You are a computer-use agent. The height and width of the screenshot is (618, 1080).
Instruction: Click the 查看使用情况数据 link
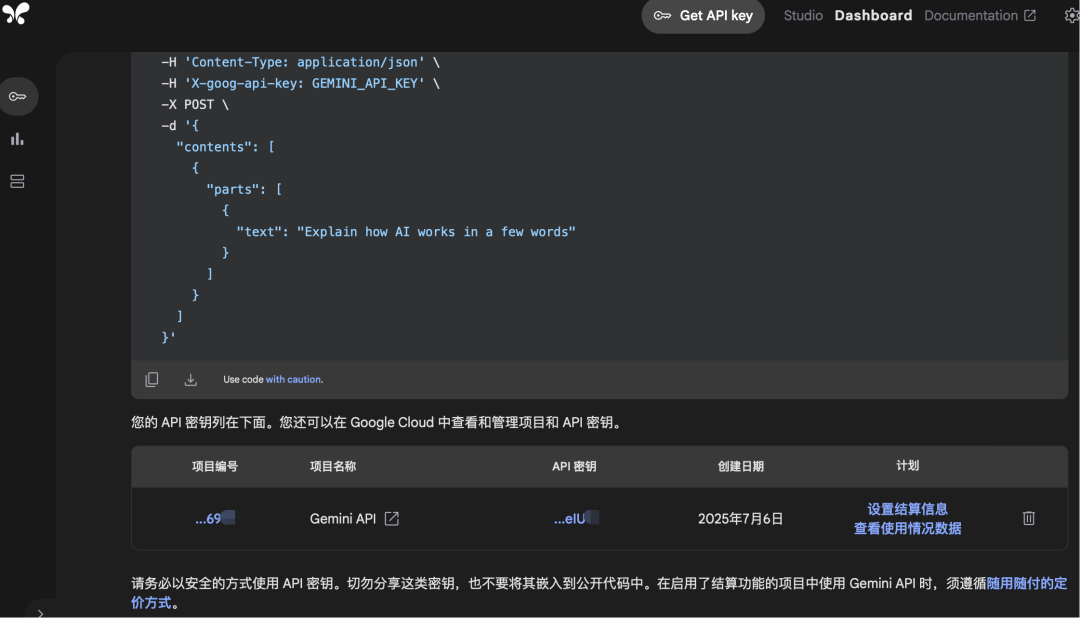907,528
